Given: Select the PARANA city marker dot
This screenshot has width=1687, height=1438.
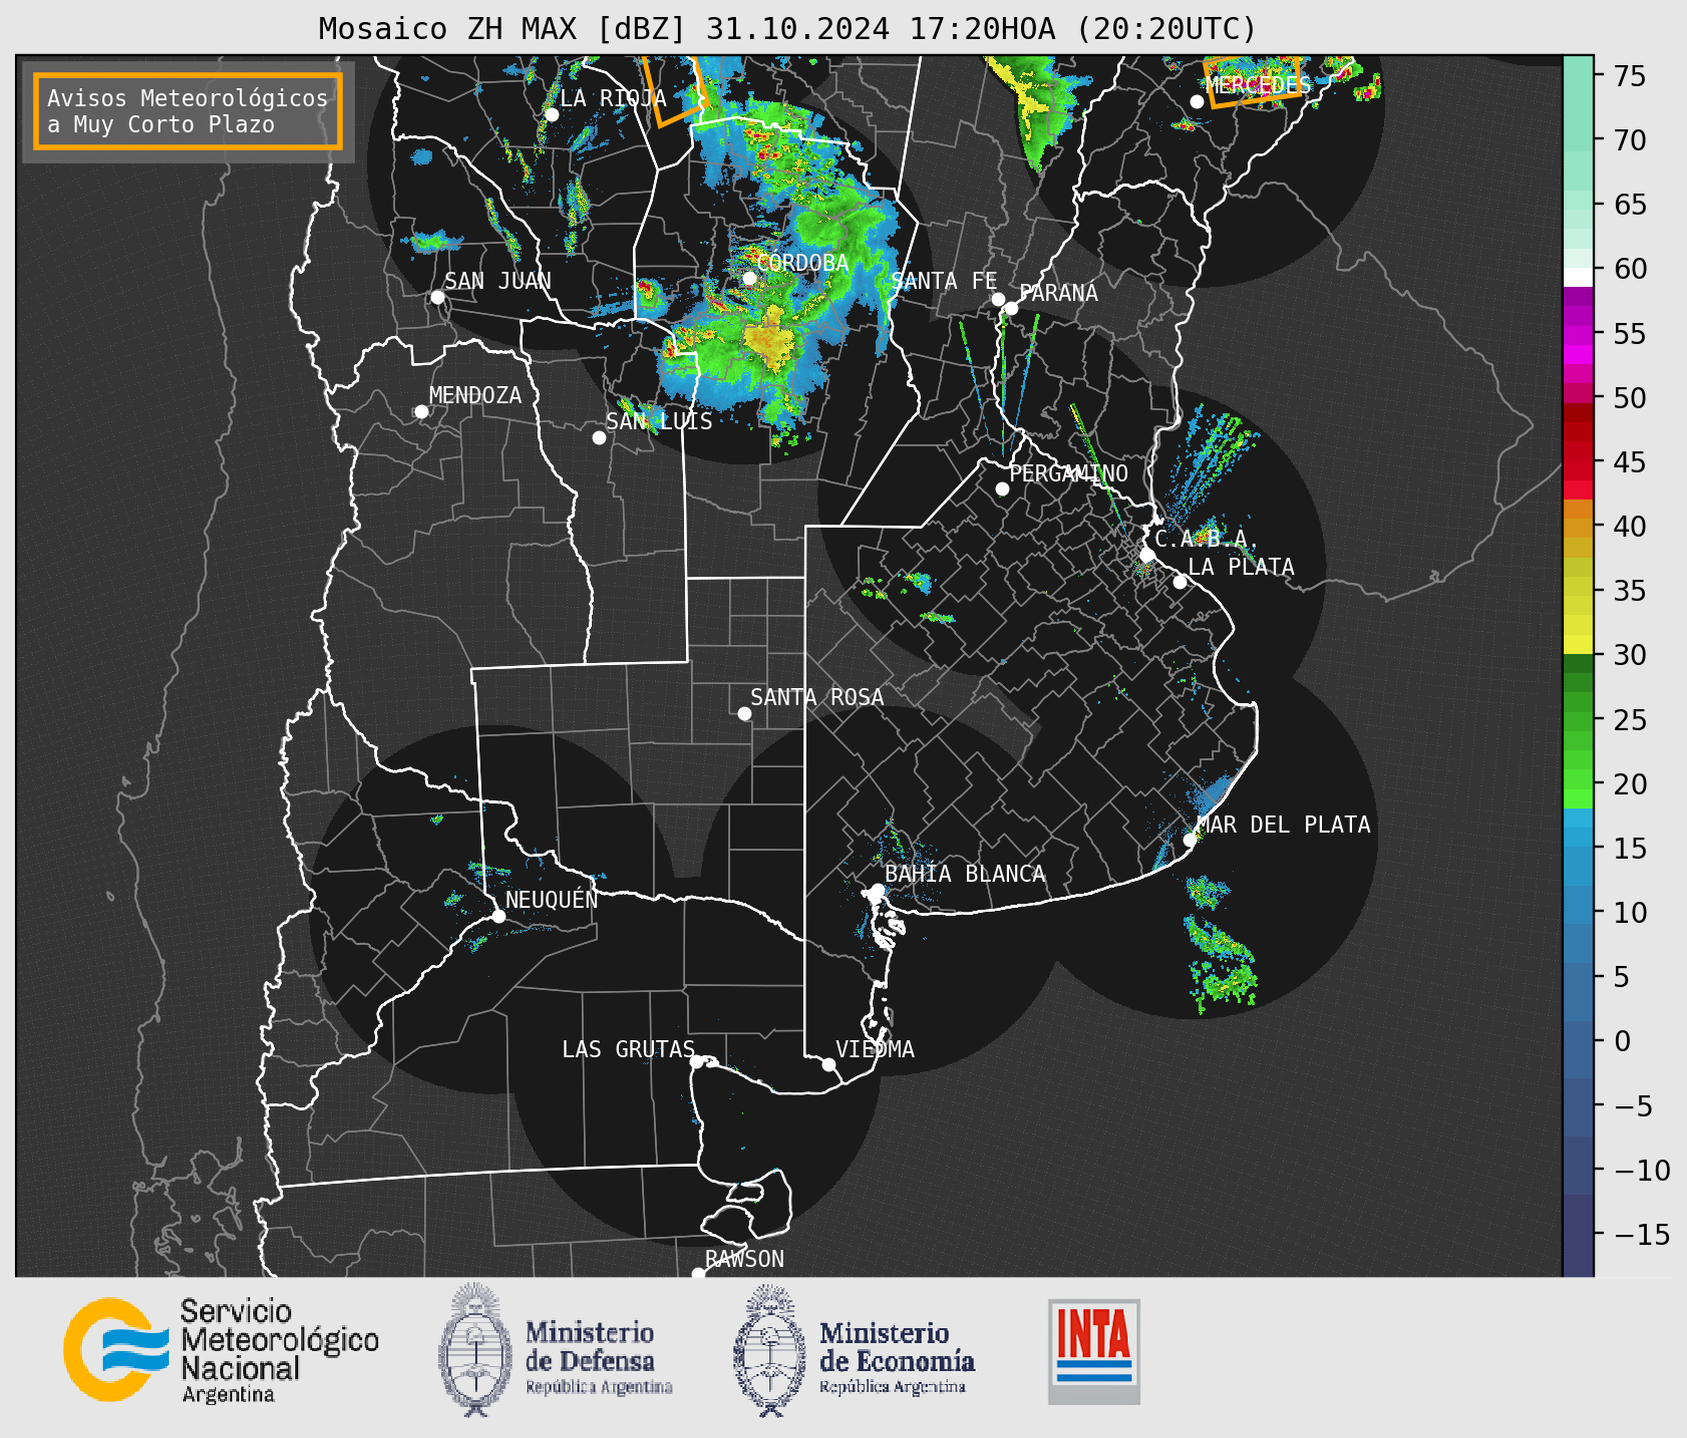Looking at the screenshot, I should [x=1011, y=308].
